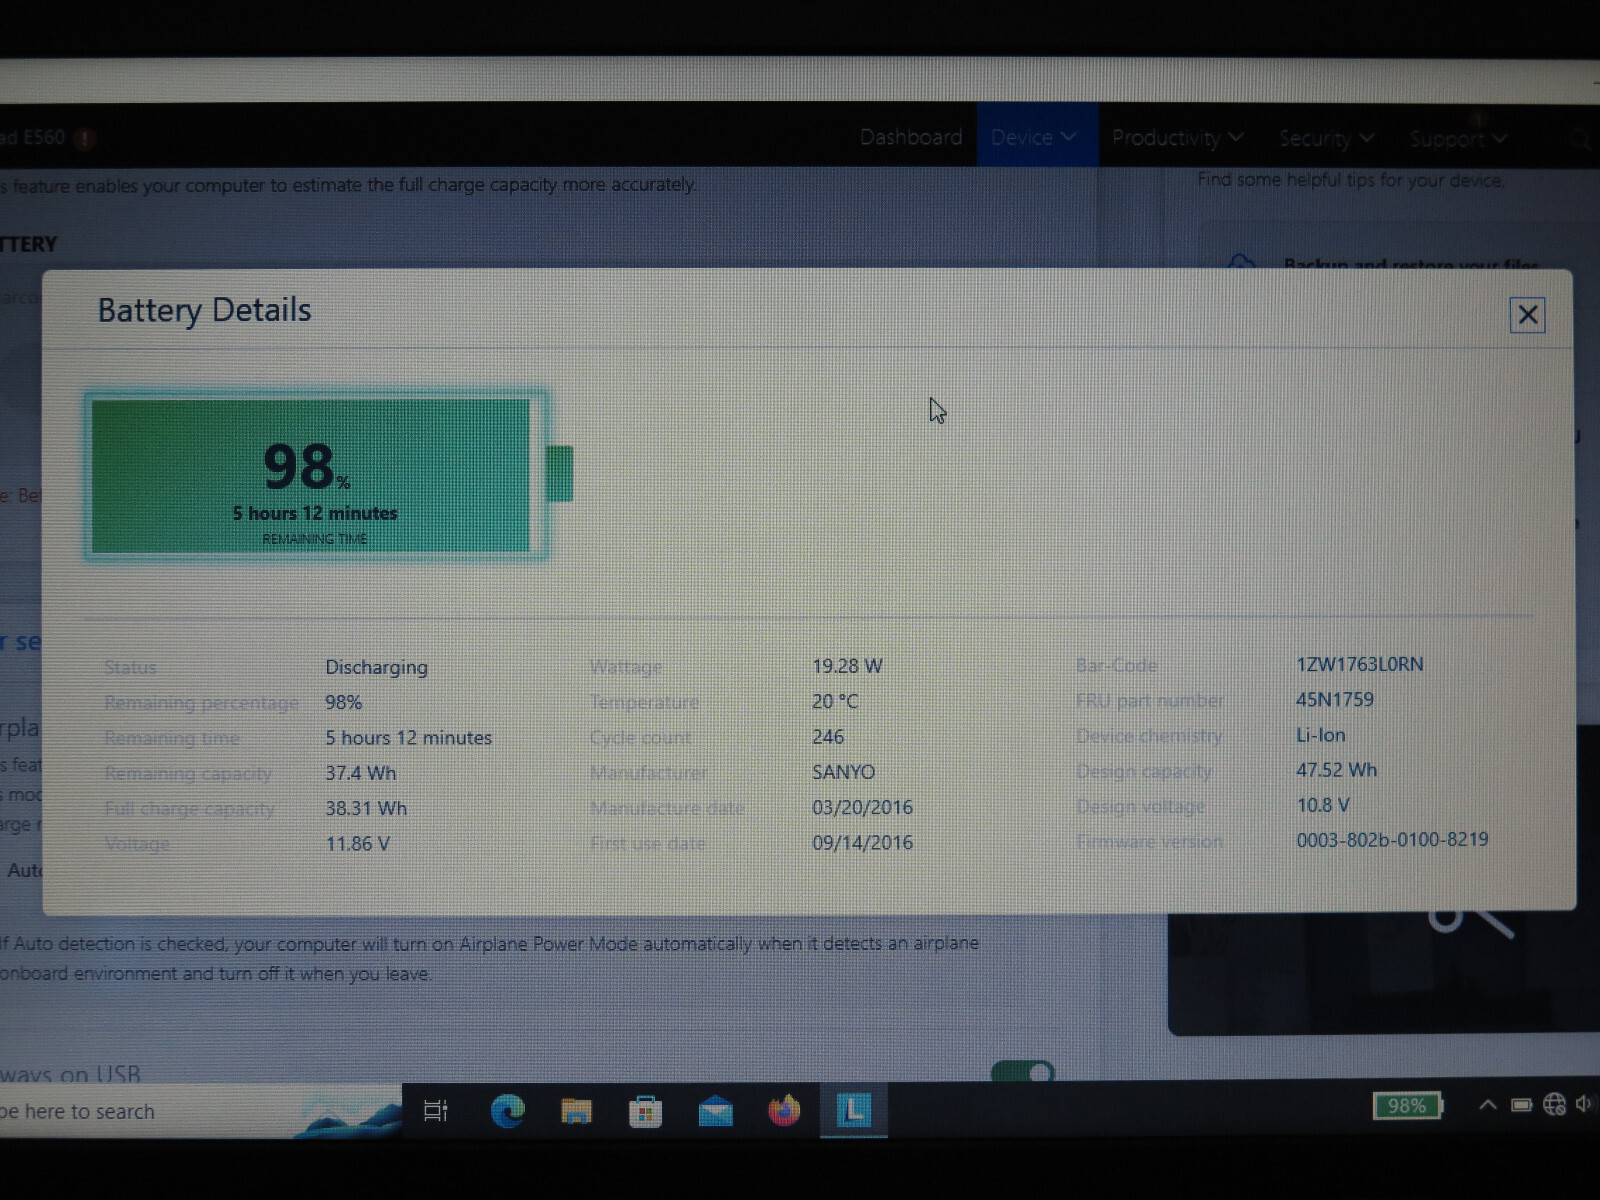This screenshot has height=1200, width=1600.
Task: Click the large green battery gauge graphic
Action: point(328,475)
